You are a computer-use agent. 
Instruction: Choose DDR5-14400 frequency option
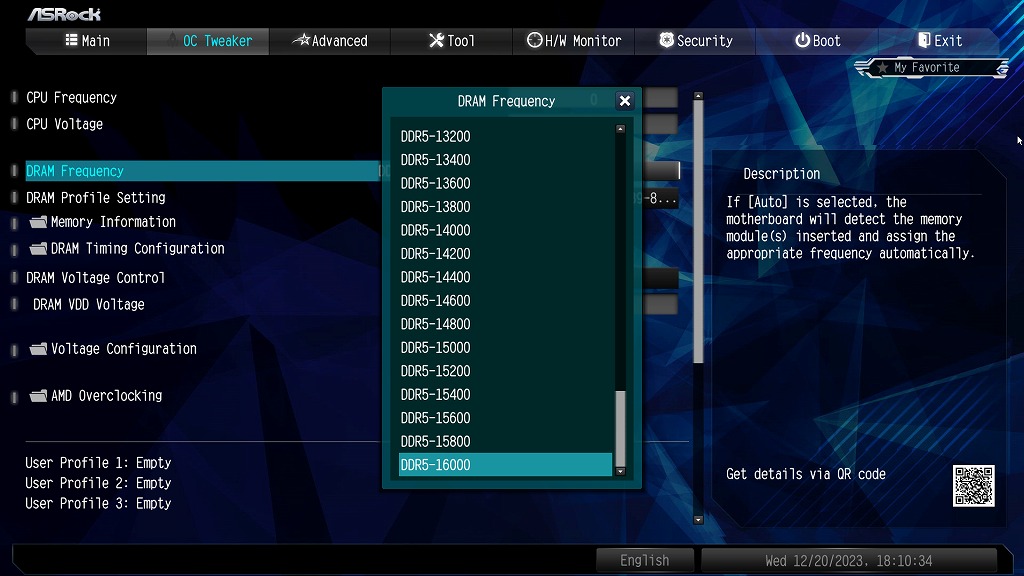click(x=505, y=277)
